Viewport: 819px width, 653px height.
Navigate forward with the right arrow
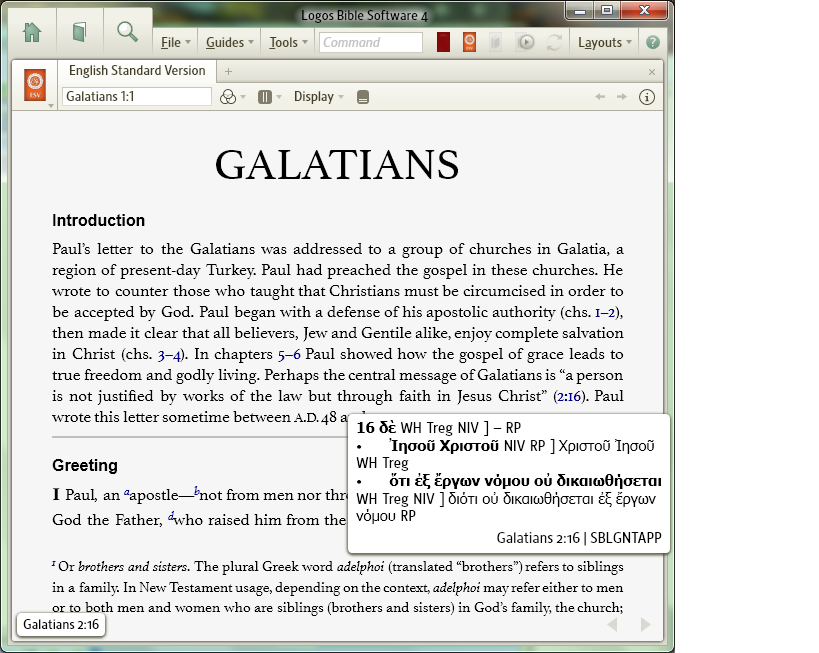pos(622,97)
